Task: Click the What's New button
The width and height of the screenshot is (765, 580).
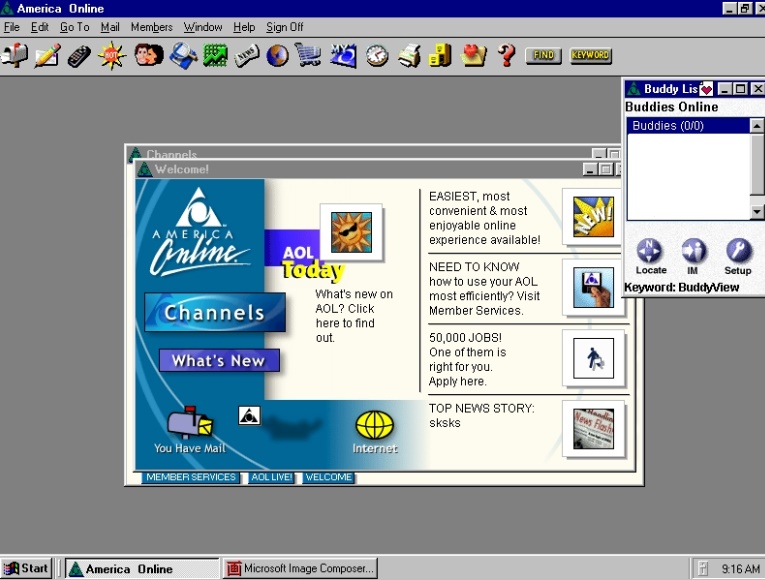Action: 218,361
